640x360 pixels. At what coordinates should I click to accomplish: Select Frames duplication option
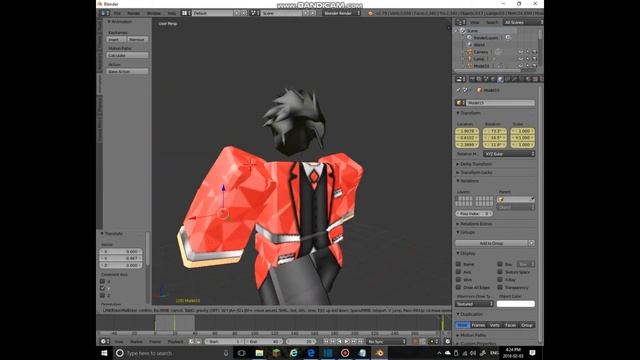[x=478, y=325]
